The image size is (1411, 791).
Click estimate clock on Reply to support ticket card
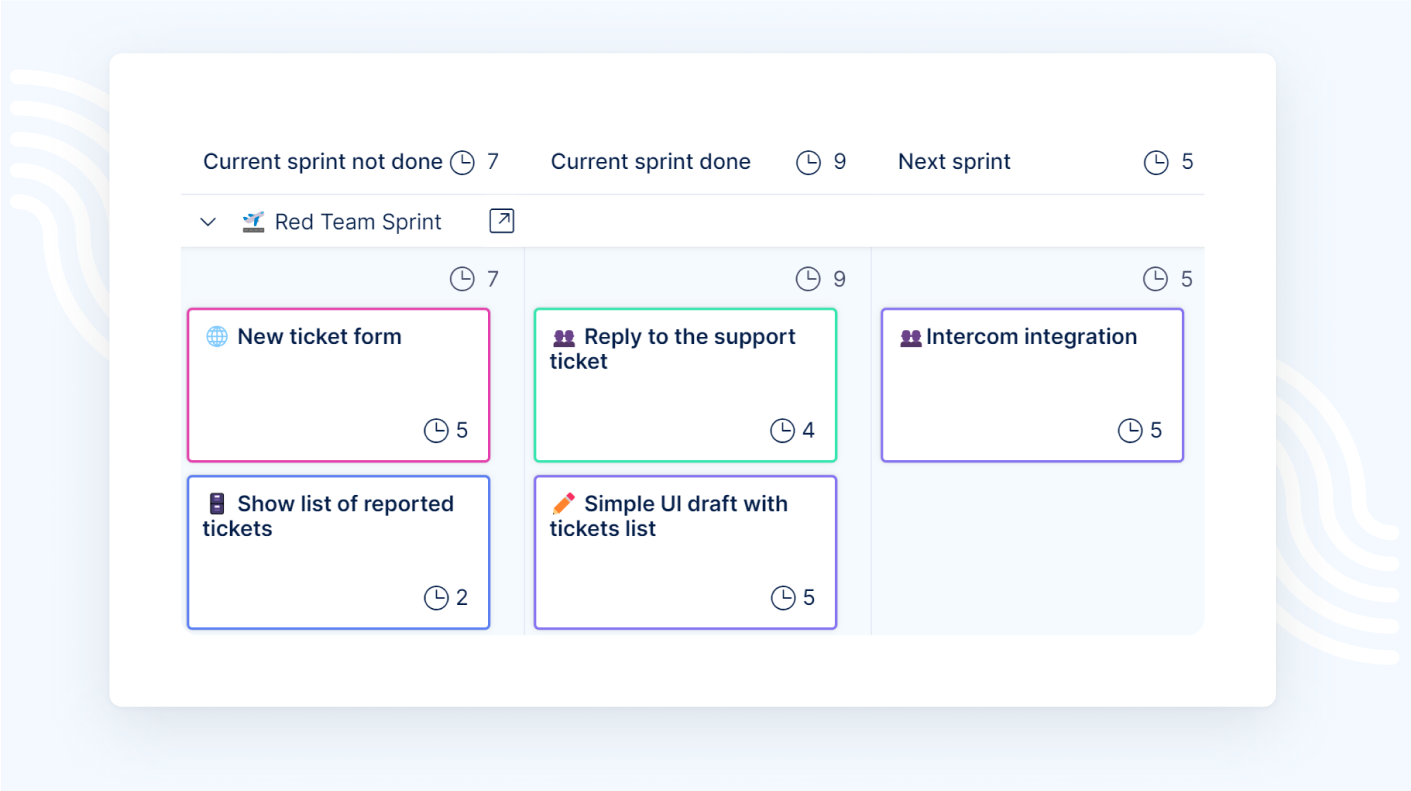click(x=782, y=431)
